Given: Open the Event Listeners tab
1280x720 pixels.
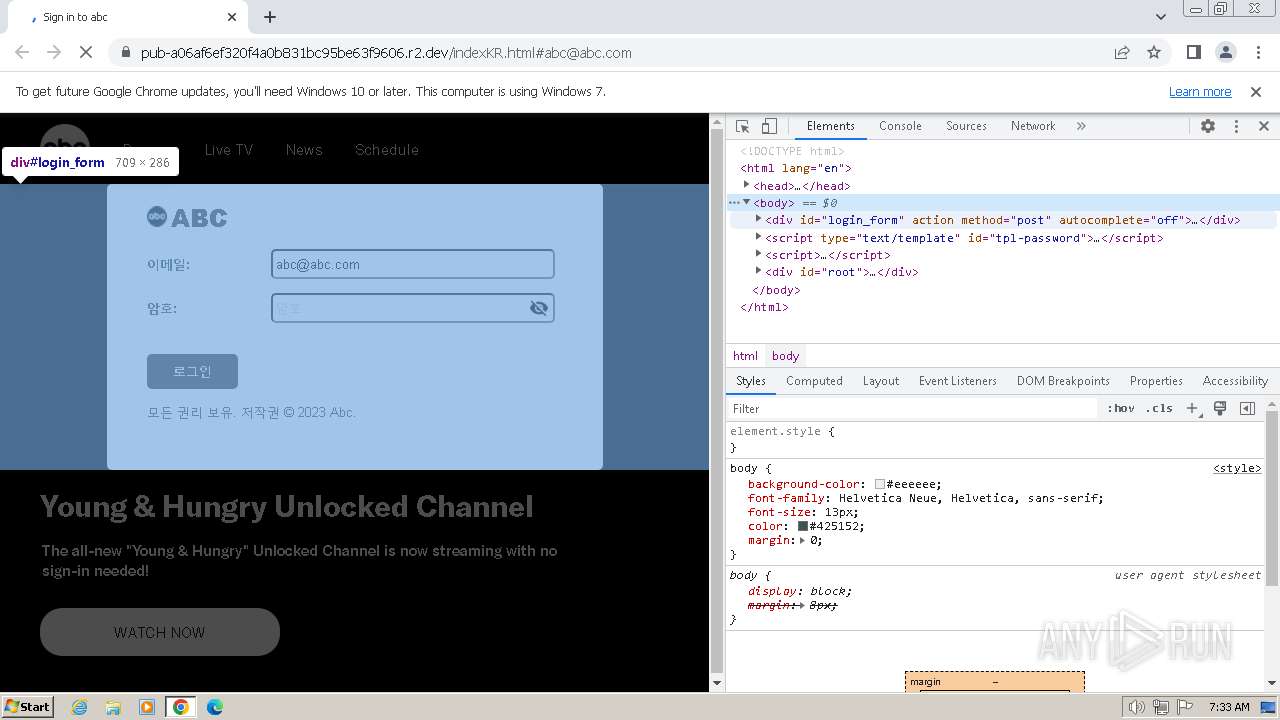Looking at the screenshot, I should point(958,381).
